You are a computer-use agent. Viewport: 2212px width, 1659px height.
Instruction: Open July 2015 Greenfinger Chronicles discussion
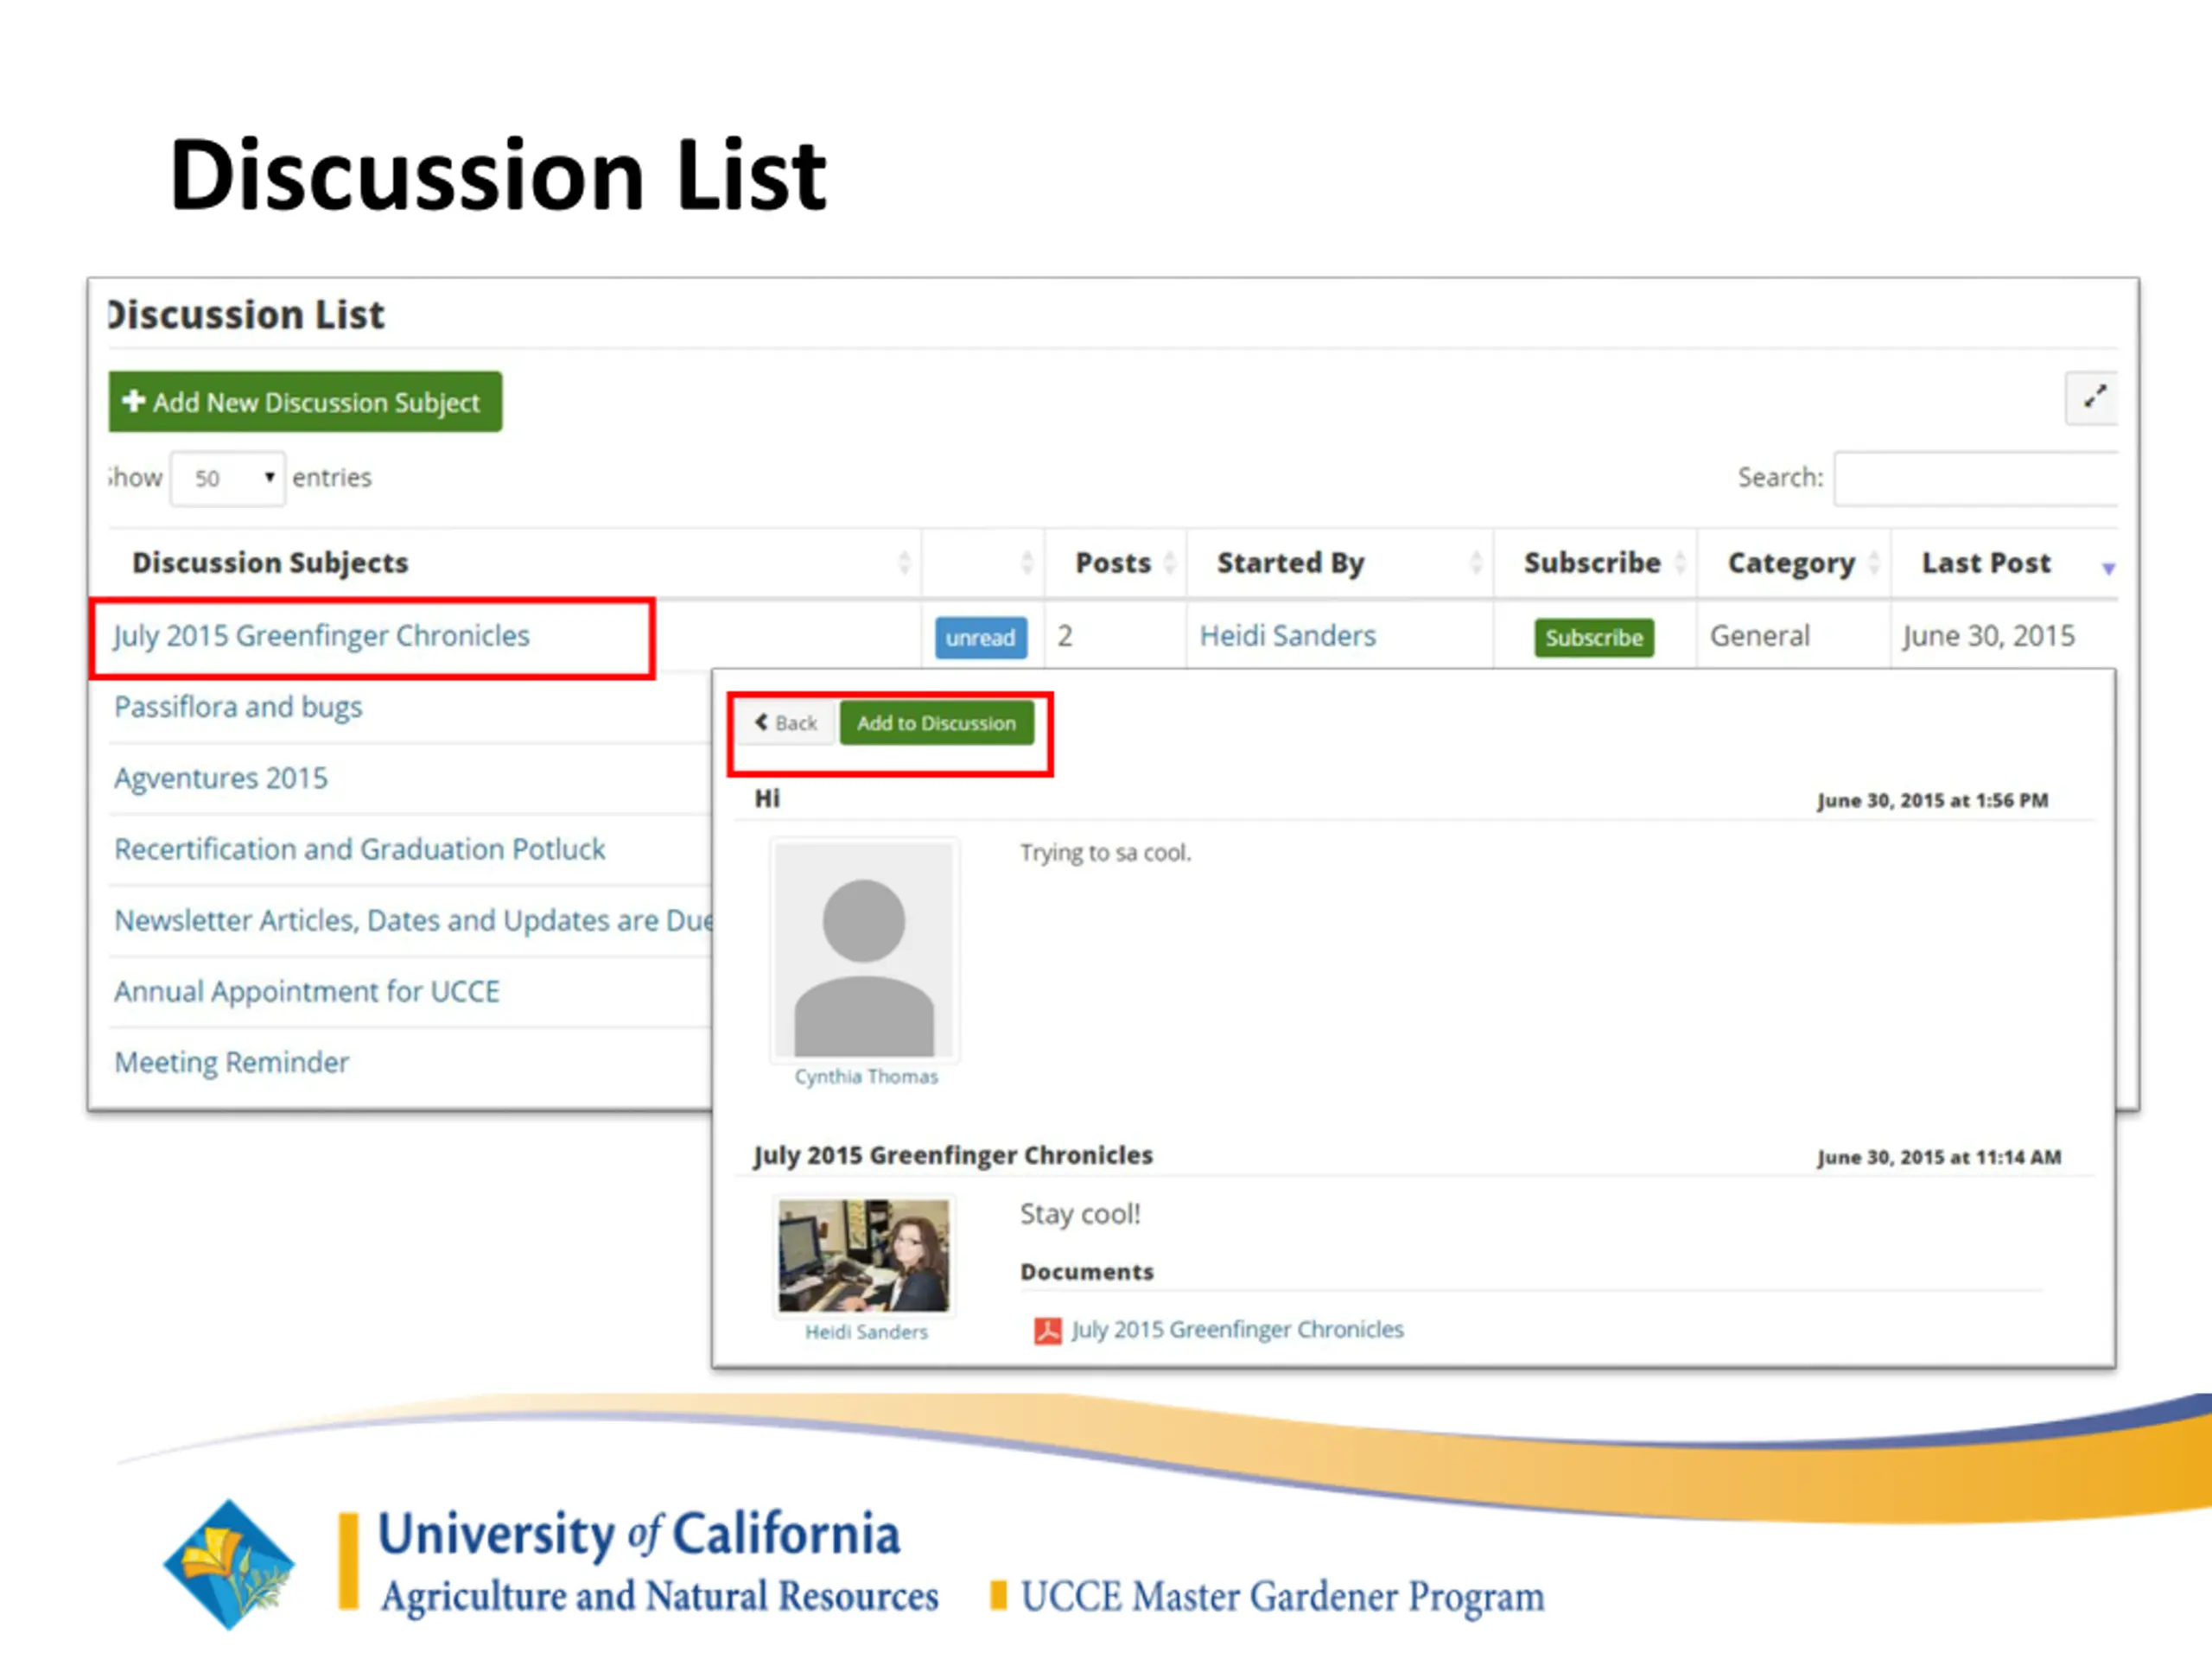click(321, 635)
